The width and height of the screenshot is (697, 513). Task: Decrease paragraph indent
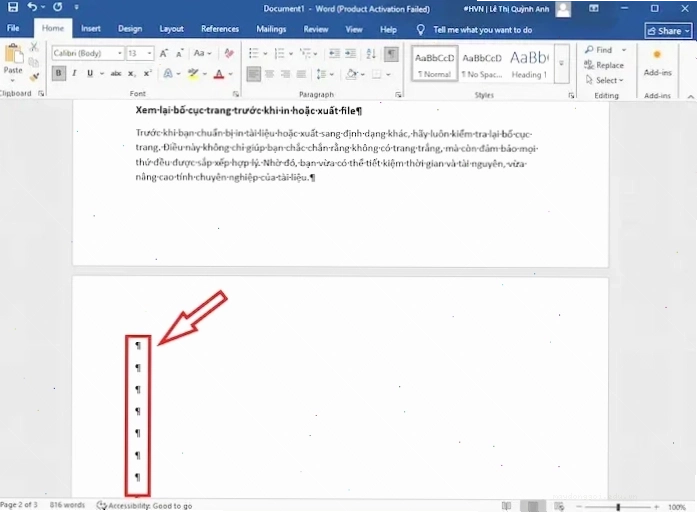334,54
